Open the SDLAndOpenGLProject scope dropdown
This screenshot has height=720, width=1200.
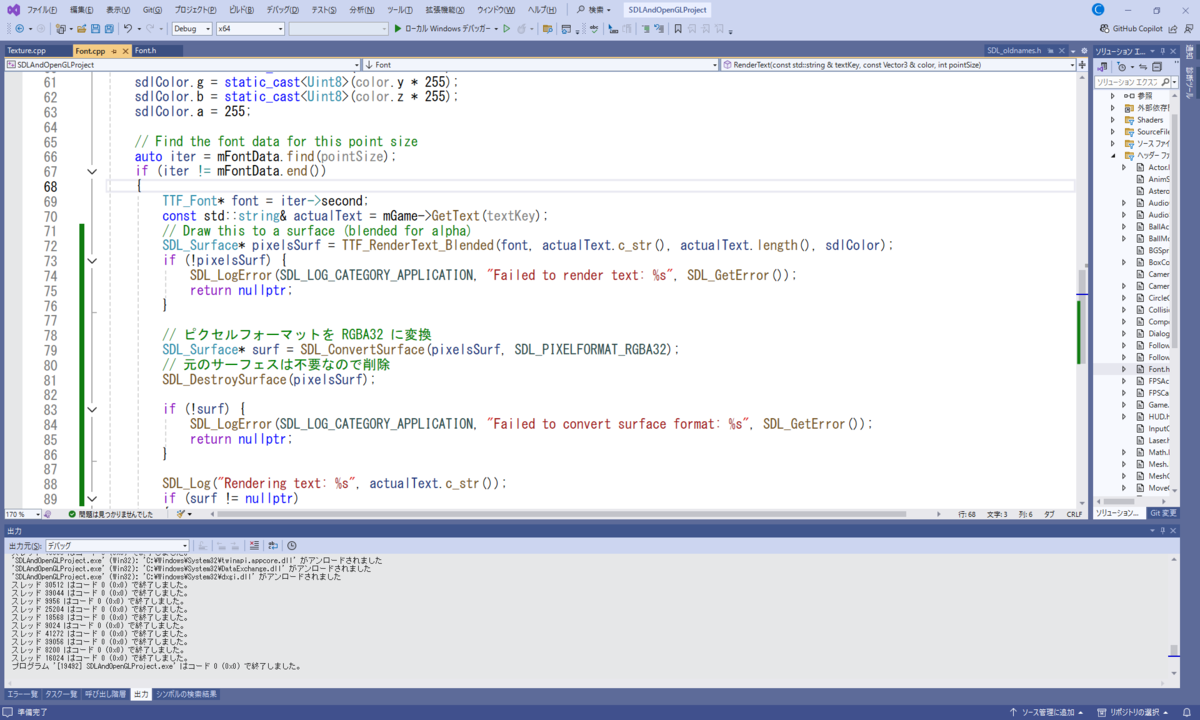[182, 64]
